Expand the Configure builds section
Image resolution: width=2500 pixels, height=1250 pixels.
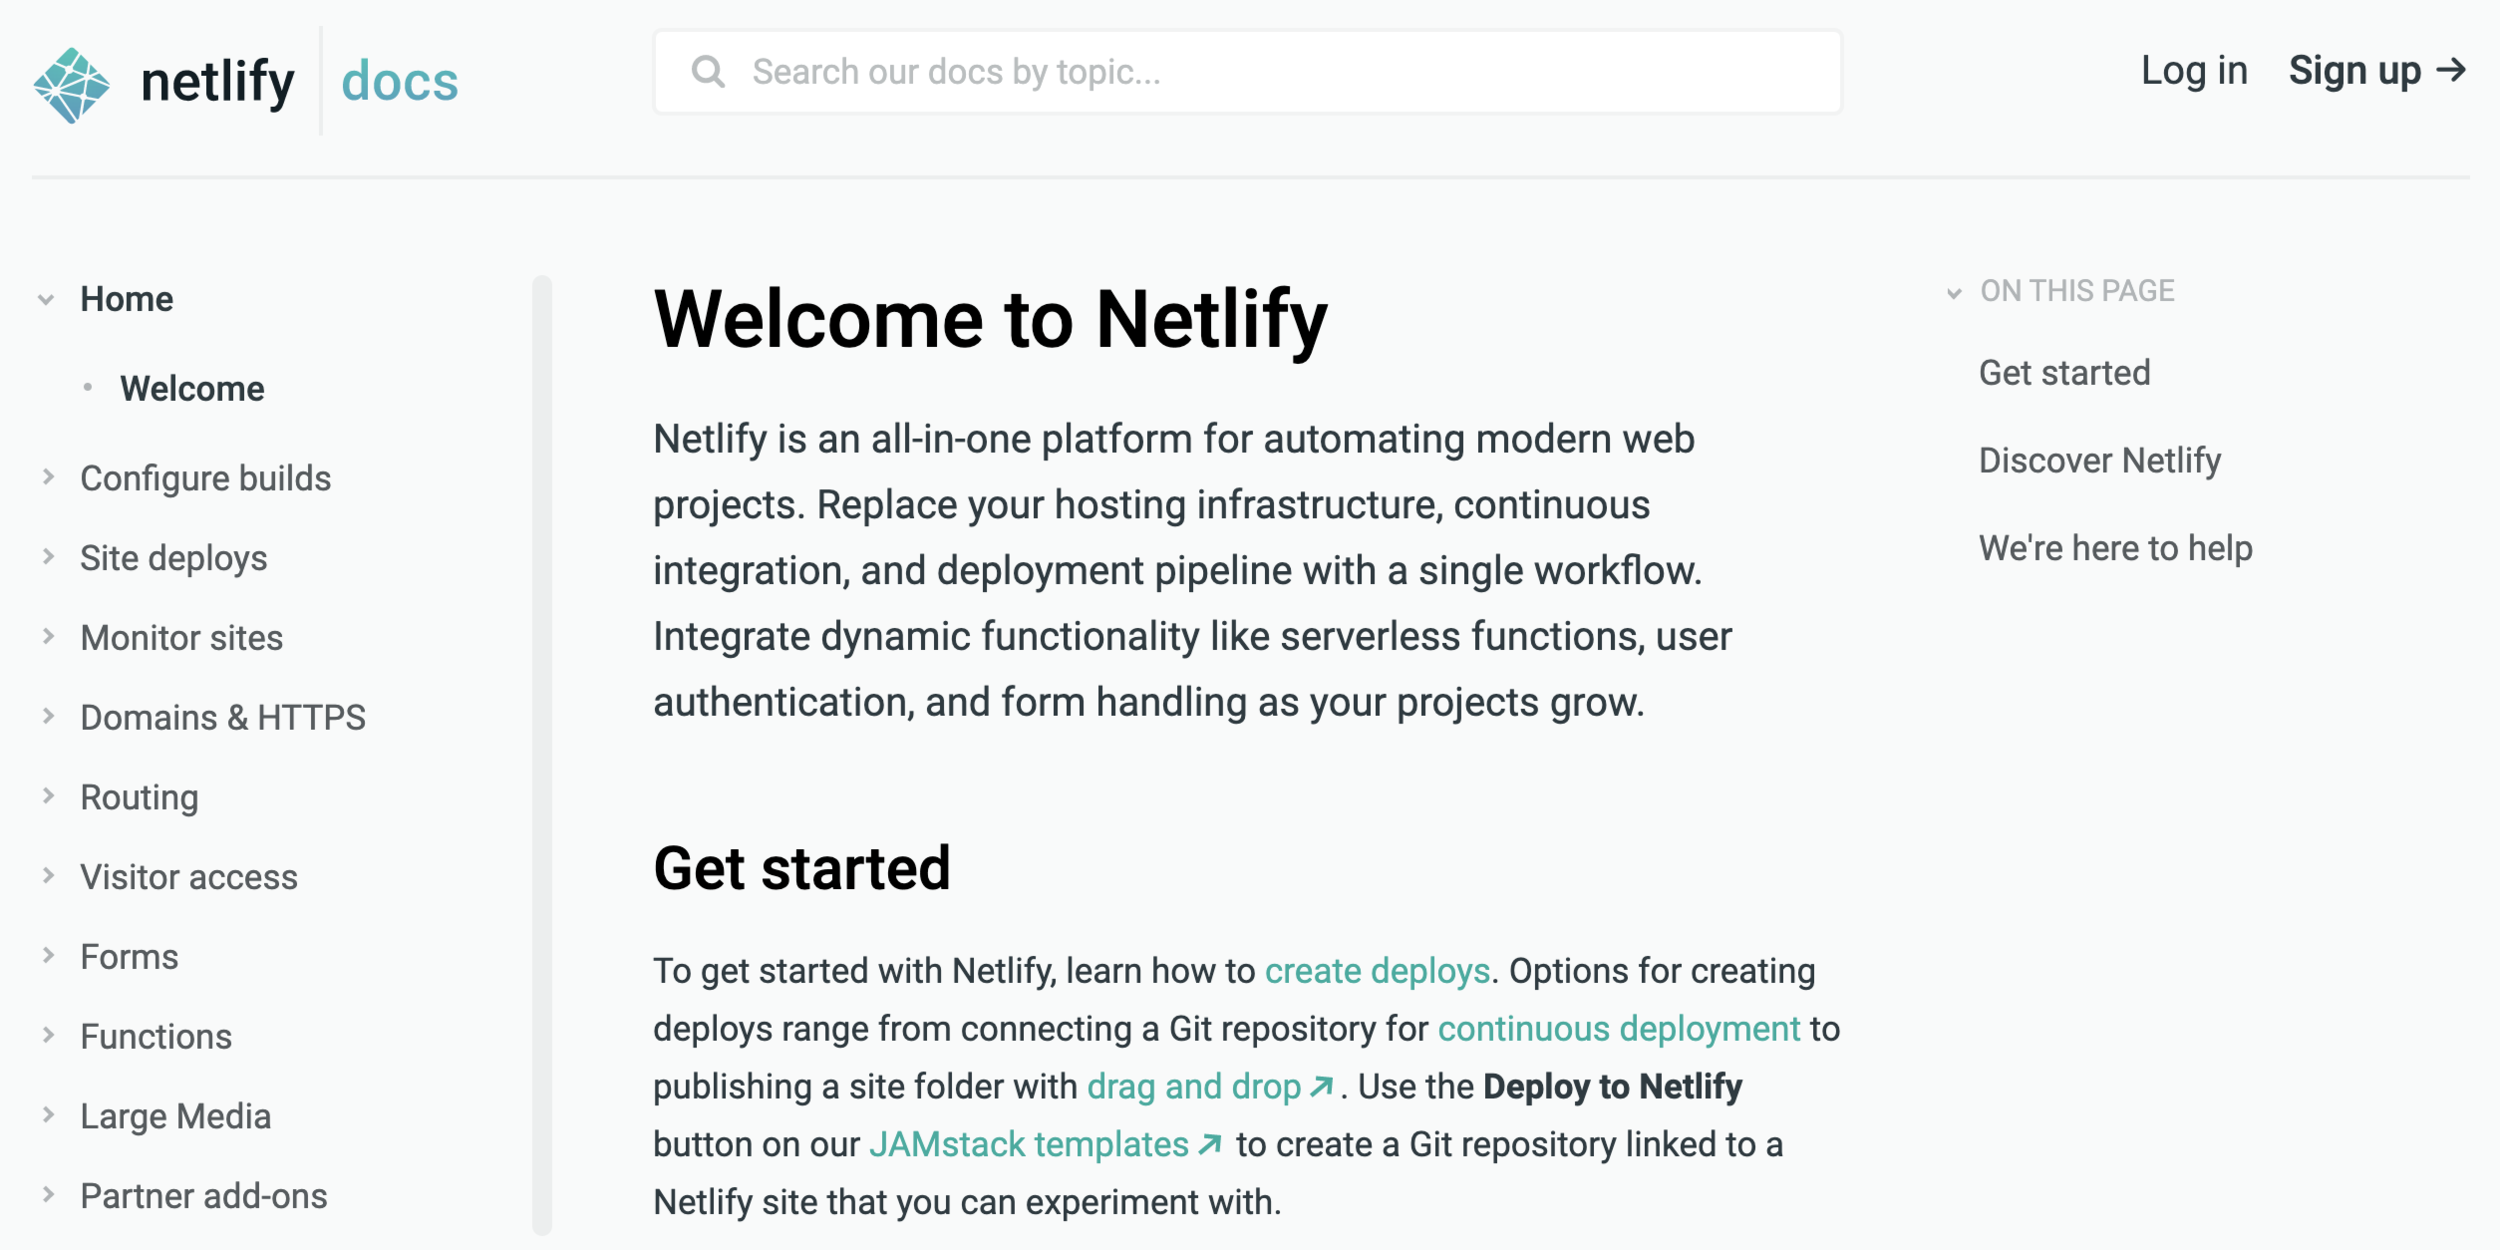tap(48, 477)
